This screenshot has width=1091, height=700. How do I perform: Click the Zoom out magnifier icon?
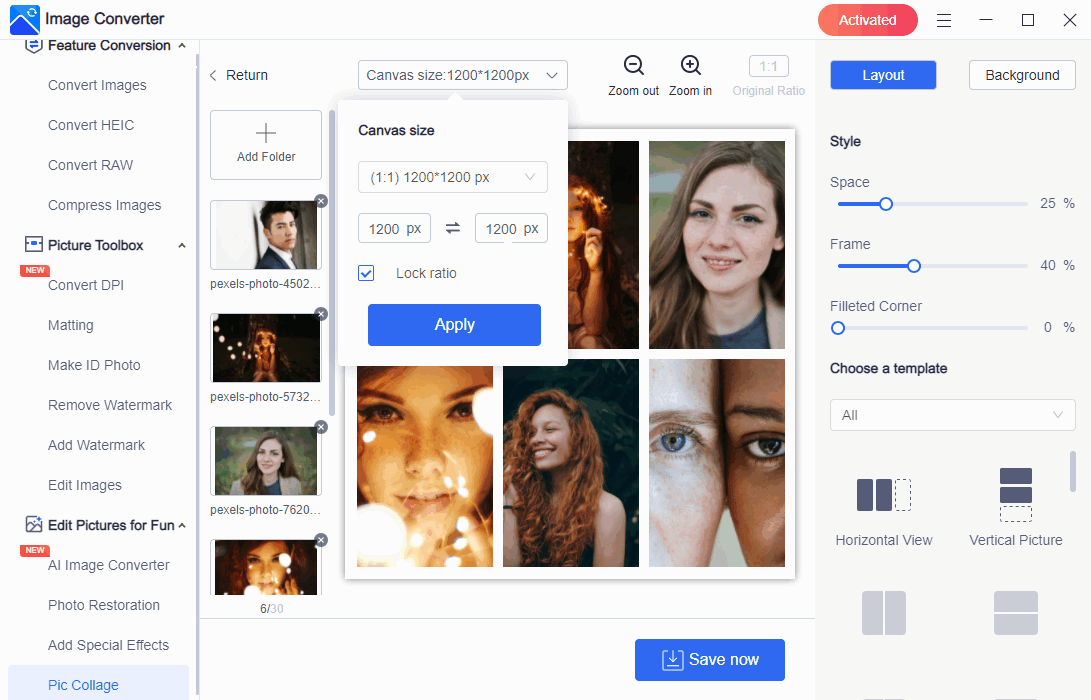(x=634, y=66)
